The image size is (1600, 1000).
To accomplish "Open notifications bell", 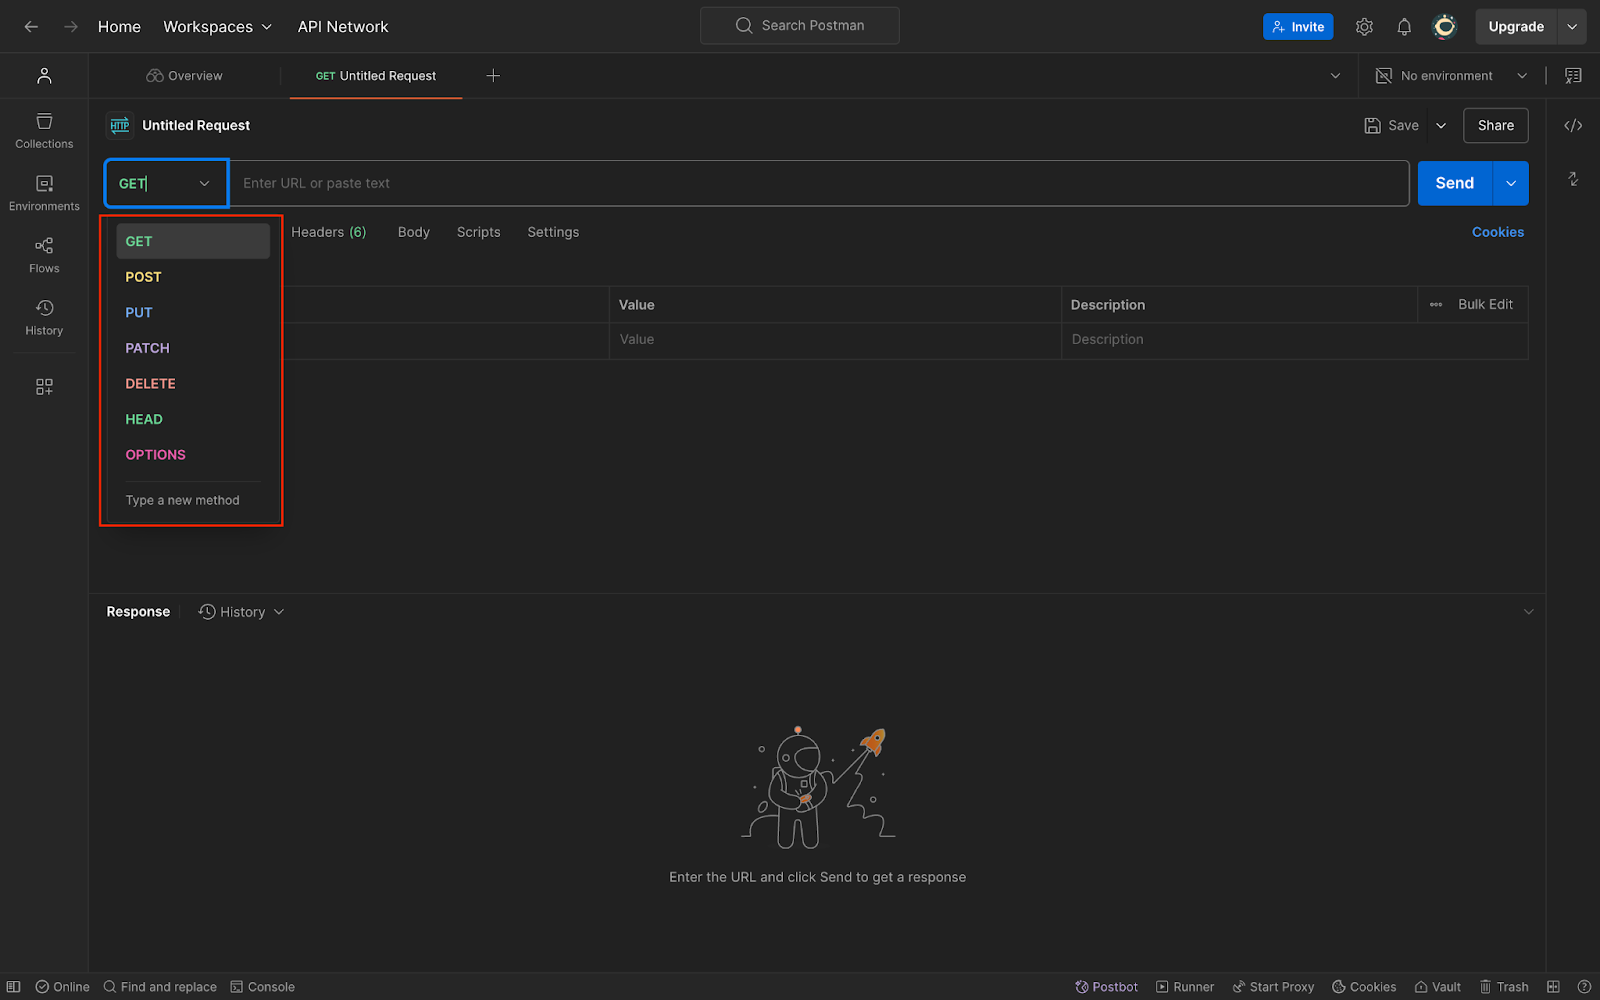I will pyautogui.click(x=1404, y=27).
